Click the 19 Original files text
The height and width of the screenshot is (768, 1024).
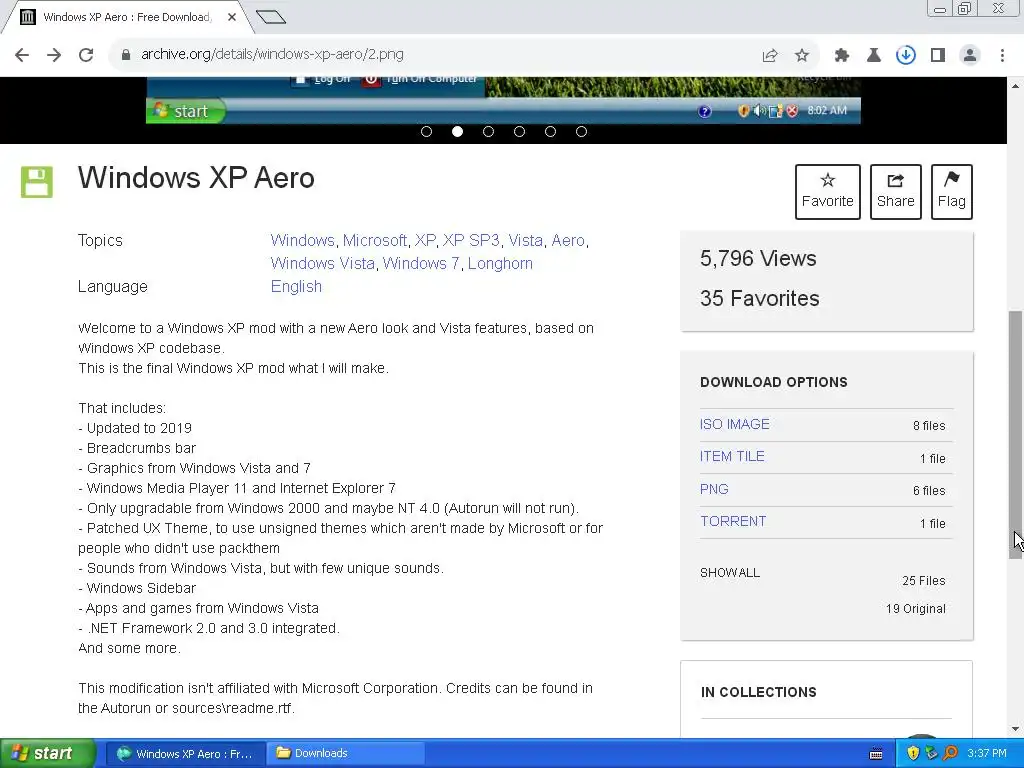[916, 609]
